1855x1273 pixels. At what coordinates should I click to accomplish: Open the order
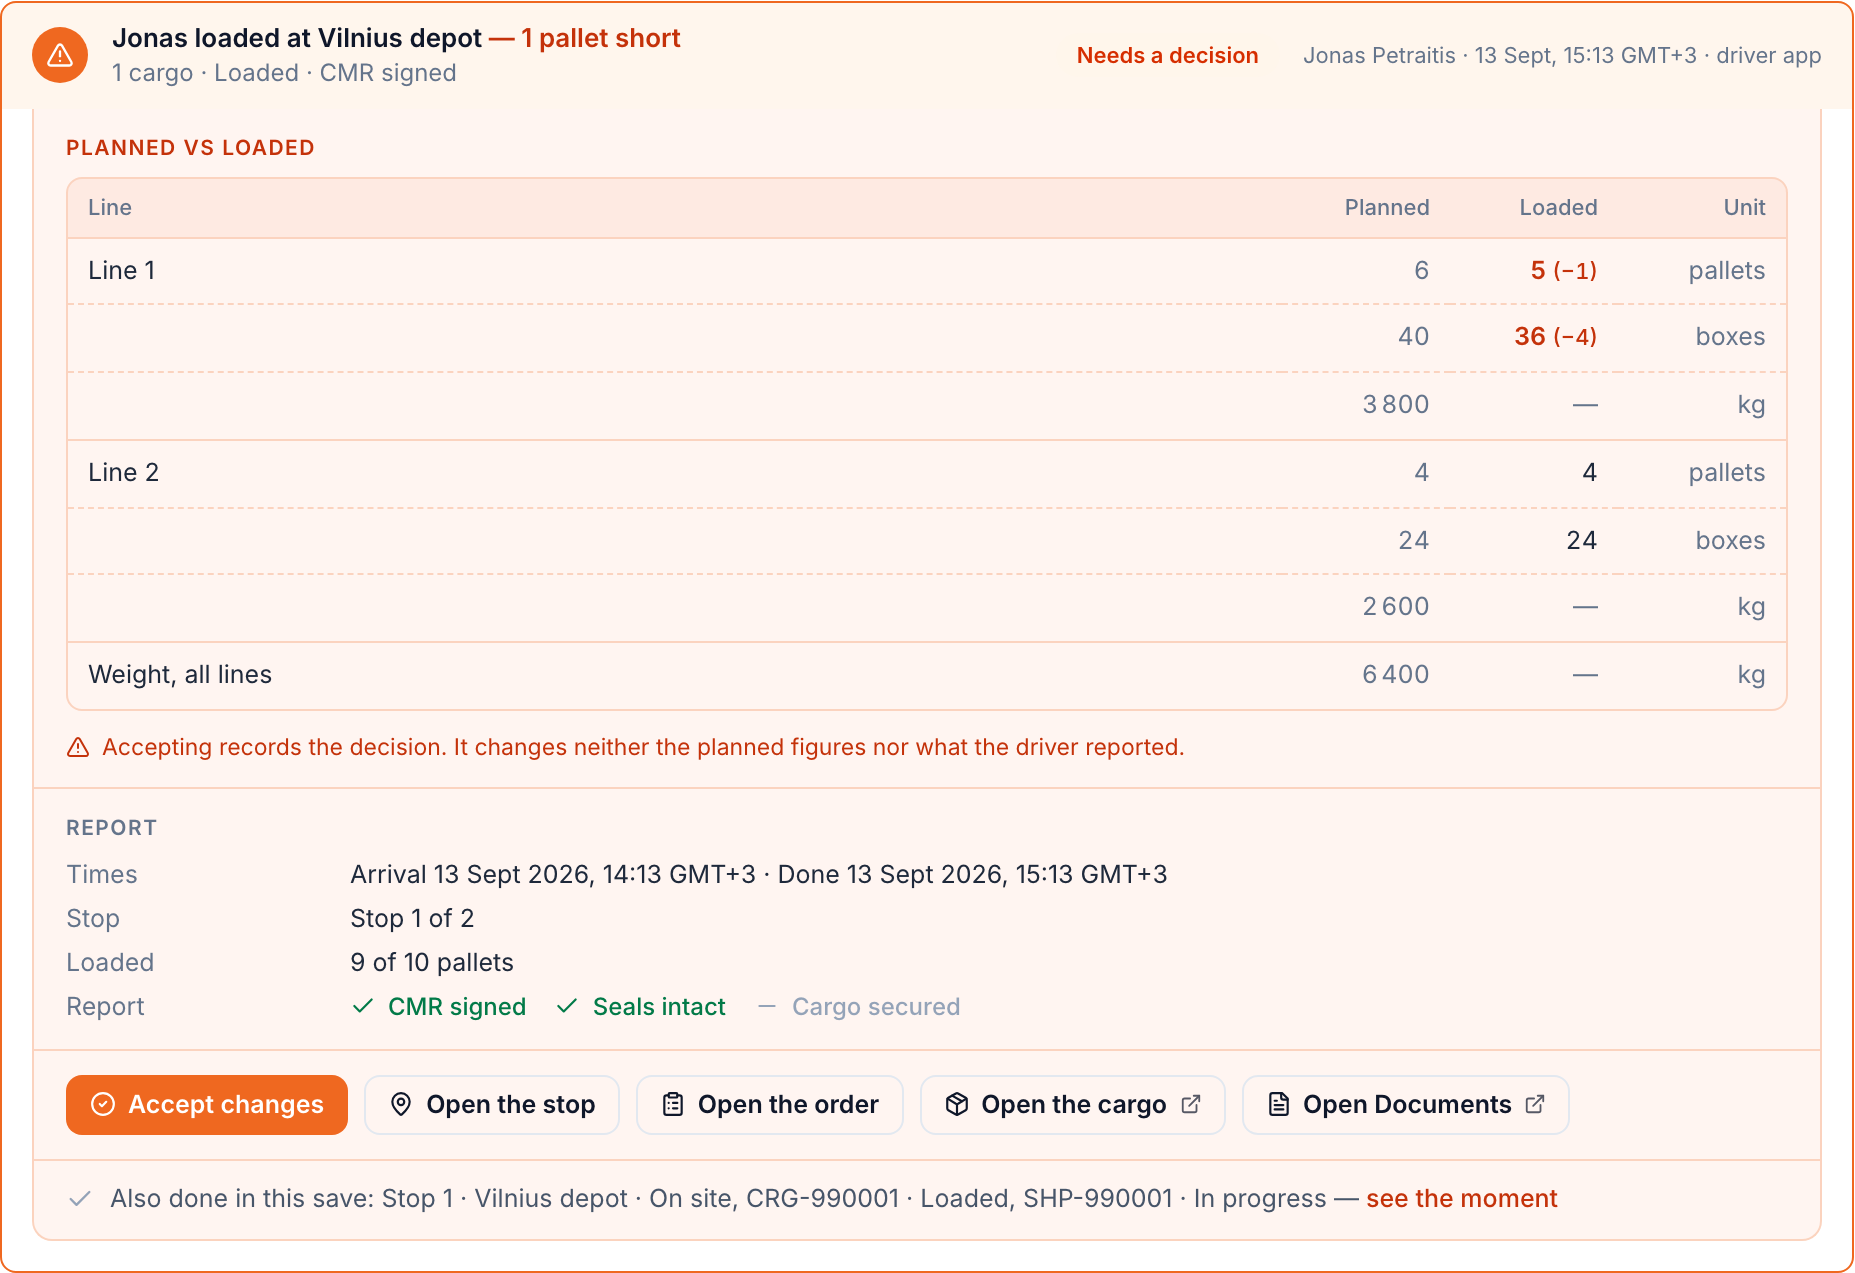click(x=770, y=1105)
